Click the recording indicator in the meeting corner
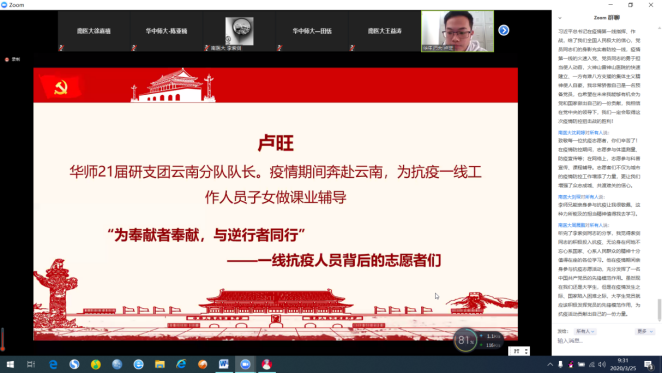The width and height of the screenshot is (663, 373). 13,60
